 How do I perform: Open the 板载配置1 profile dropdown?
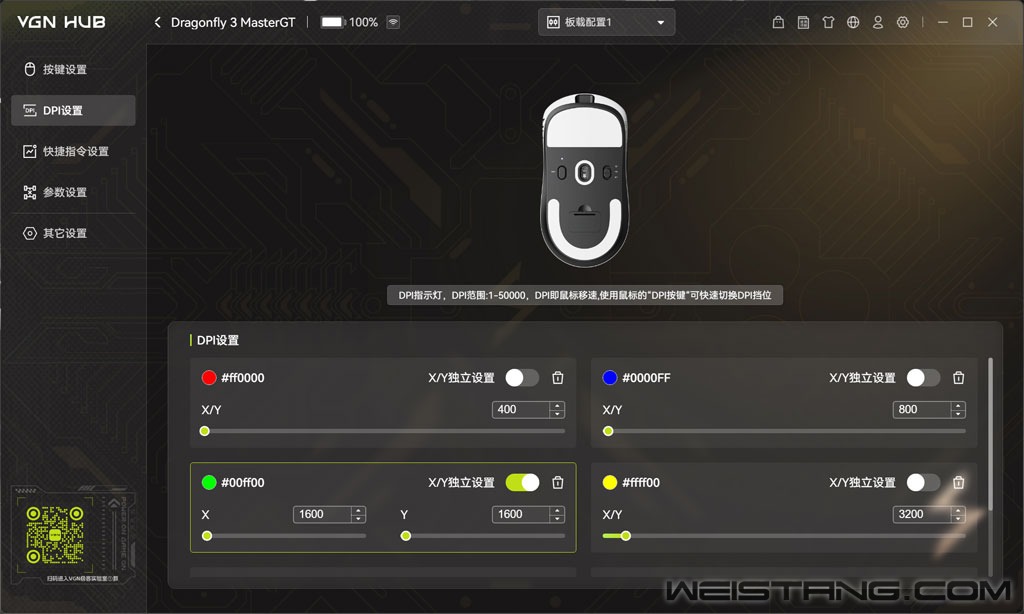(x=607, y=22)
